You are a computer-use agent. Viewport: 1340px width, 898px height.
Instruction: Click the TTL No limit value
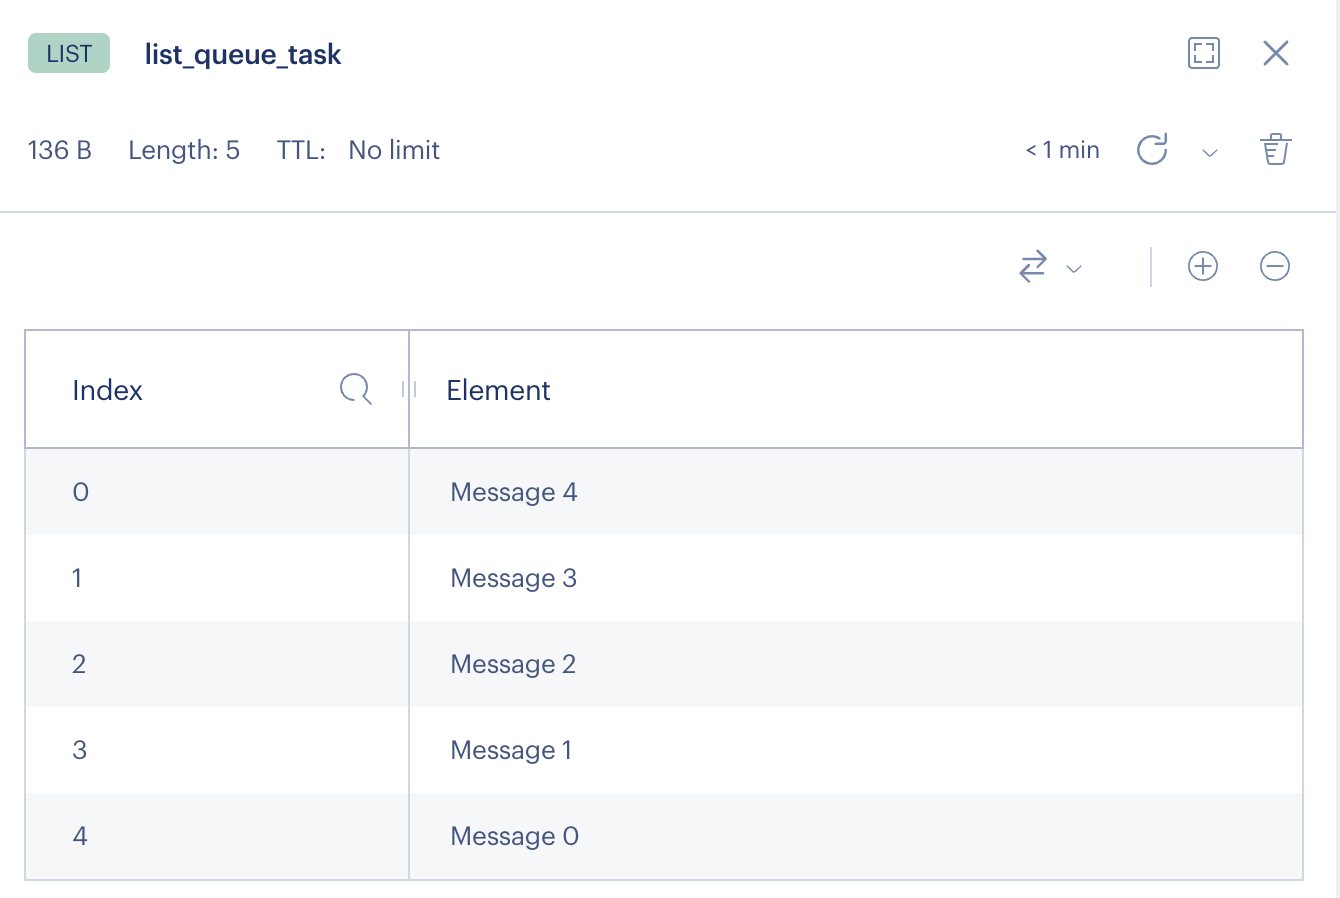pos(394,150)
